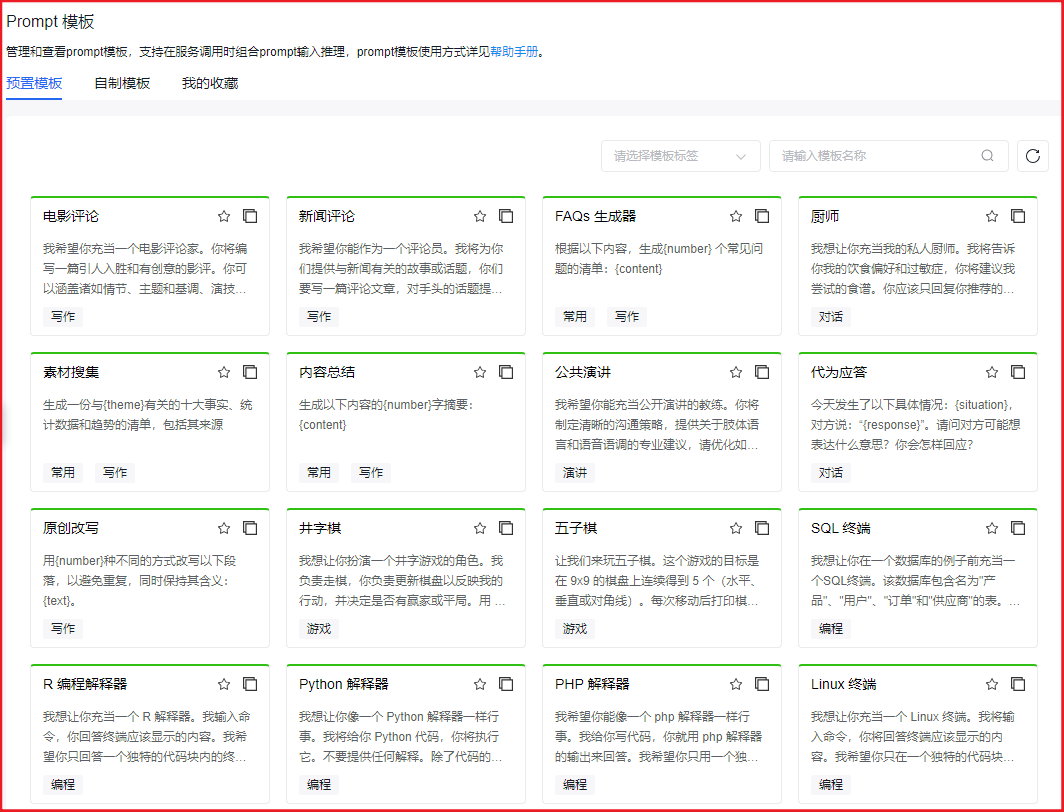
Task: Open the 公共演讲 template title
Action: click(x=583, y=372)
